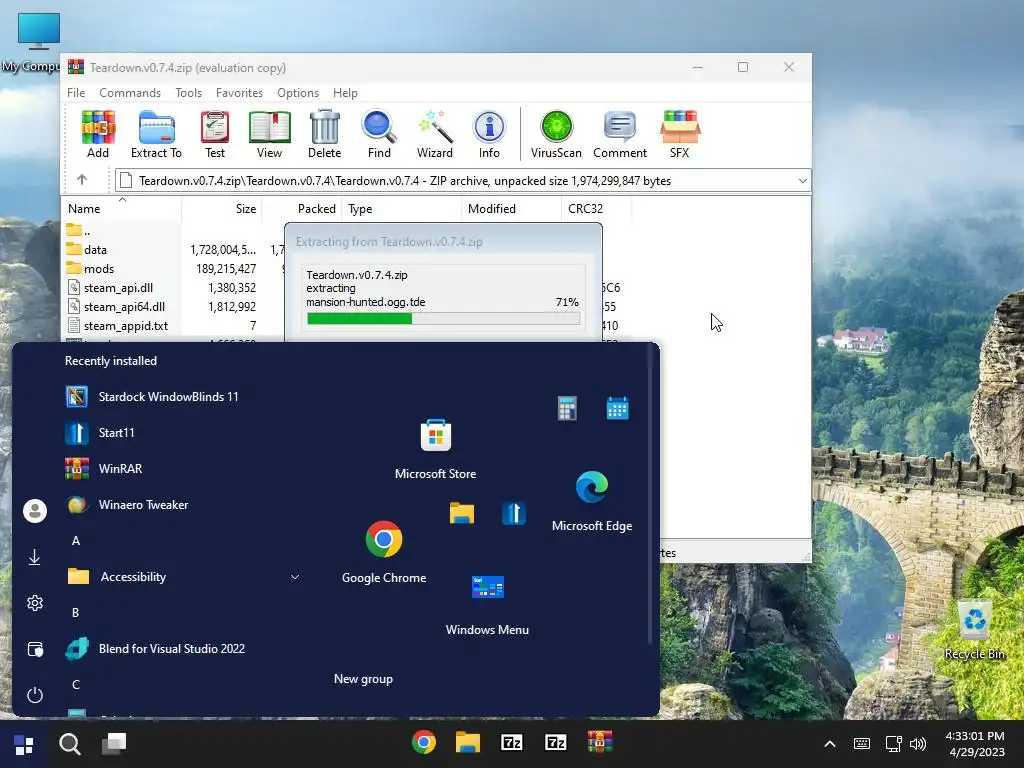
Task: Open taskbar Search
Action: [x=69, y=744]
